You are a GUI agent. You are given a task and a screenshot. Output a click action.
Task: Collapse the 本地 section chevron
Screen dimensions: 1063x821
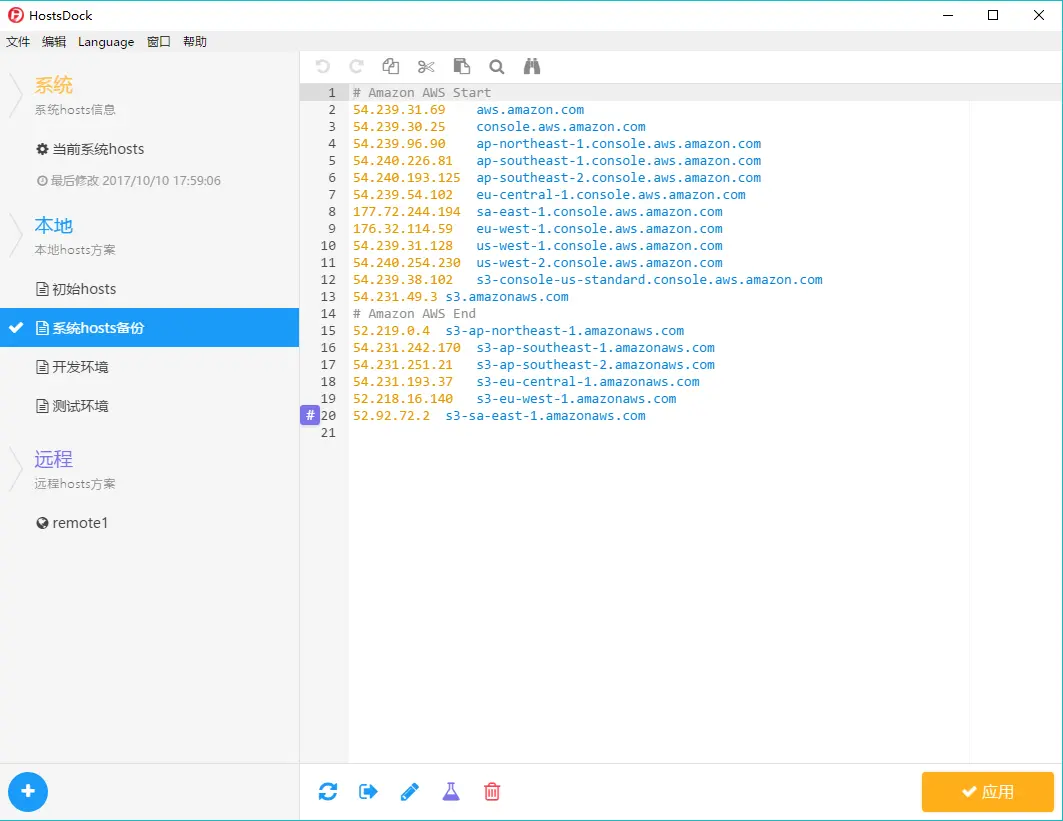pyautogui.click(x=16, y=235)
